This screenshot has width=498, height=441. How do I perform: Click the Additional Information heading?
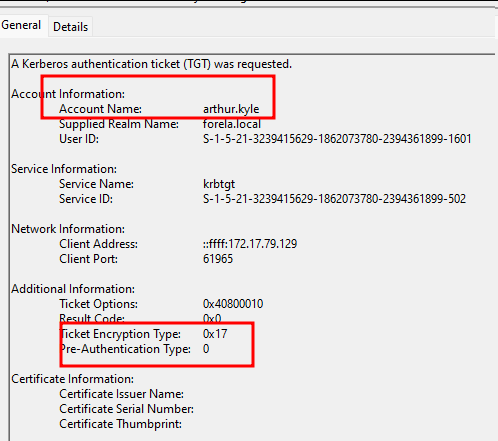coord(73,289)
